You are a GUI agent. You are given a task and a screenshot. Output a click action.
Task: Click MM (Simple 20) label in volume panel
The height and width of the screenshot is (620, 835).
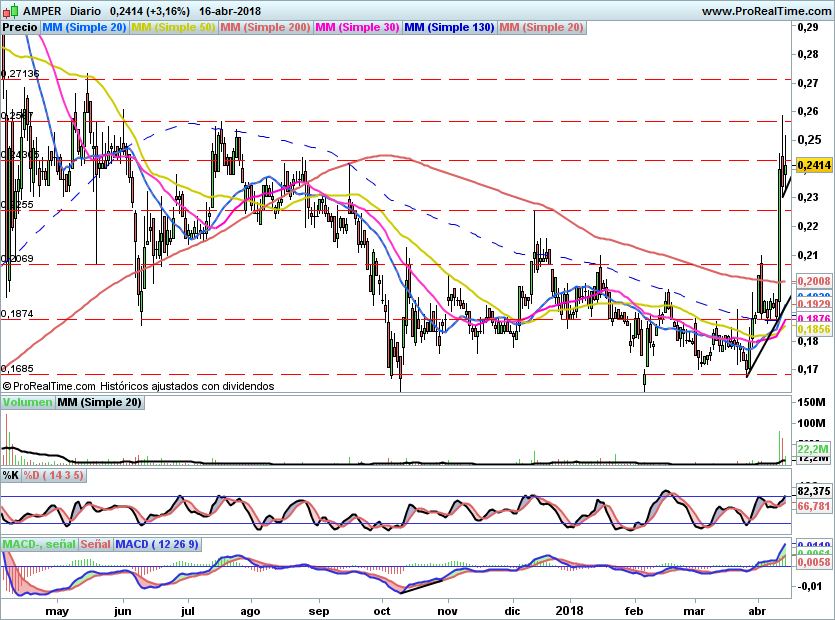tap(99, 402)
